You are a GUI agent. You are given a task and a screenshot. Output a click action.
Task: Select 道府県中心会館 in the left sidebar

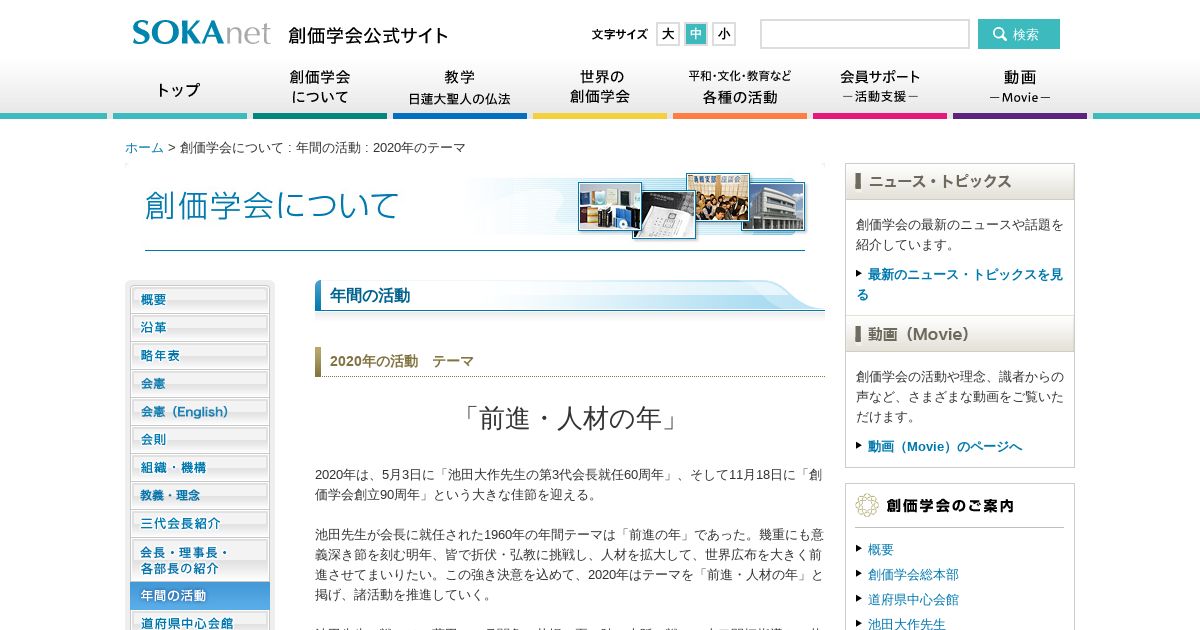[x=200, y=622]
